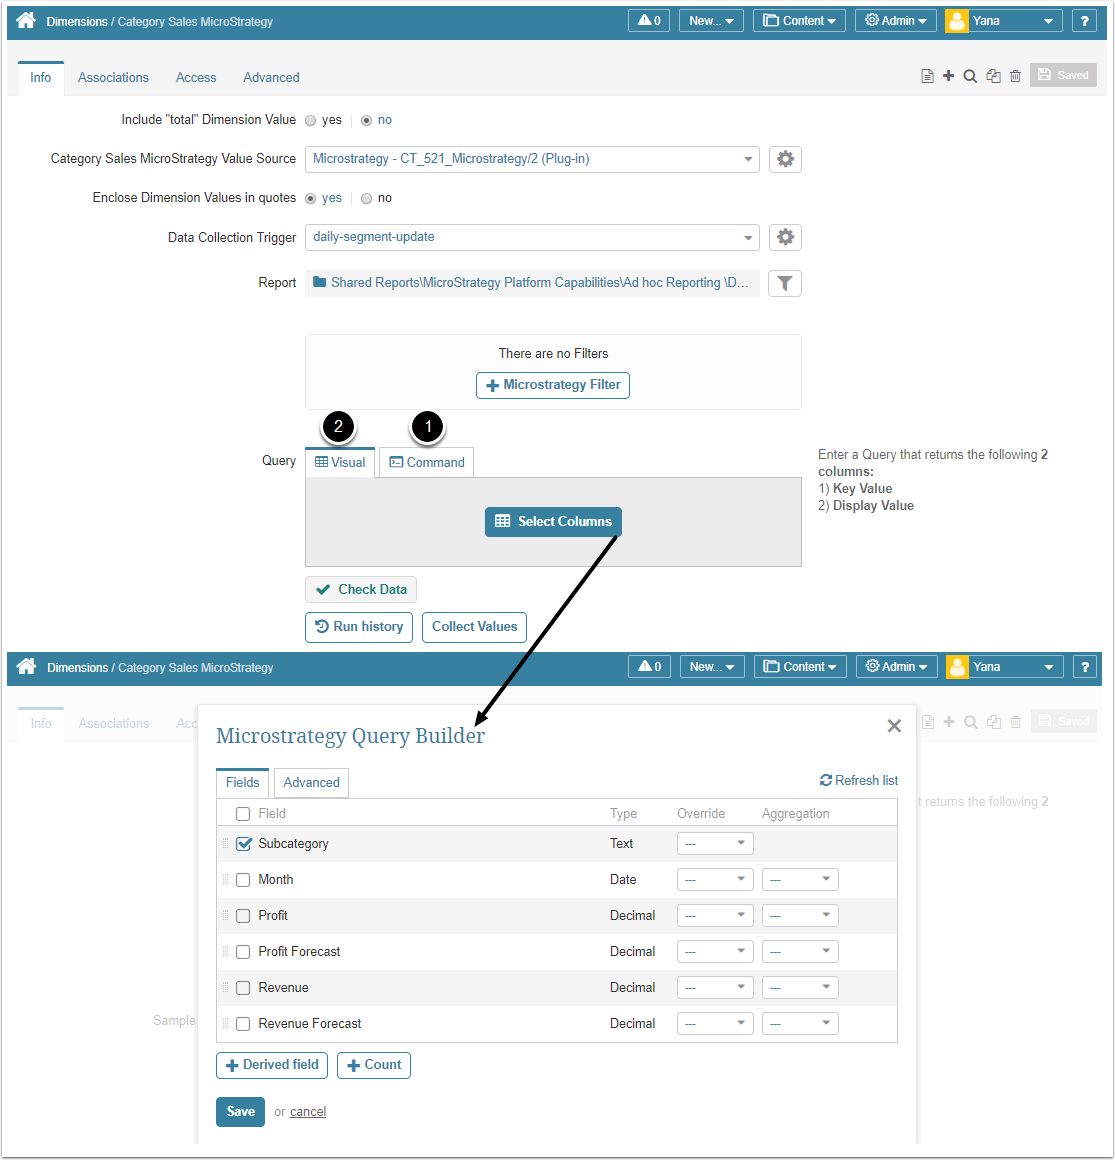The height and width of the screenshot is (1160, 1115).
Task: Click the Yana user avatar in top header
Action: pos(957,21)
